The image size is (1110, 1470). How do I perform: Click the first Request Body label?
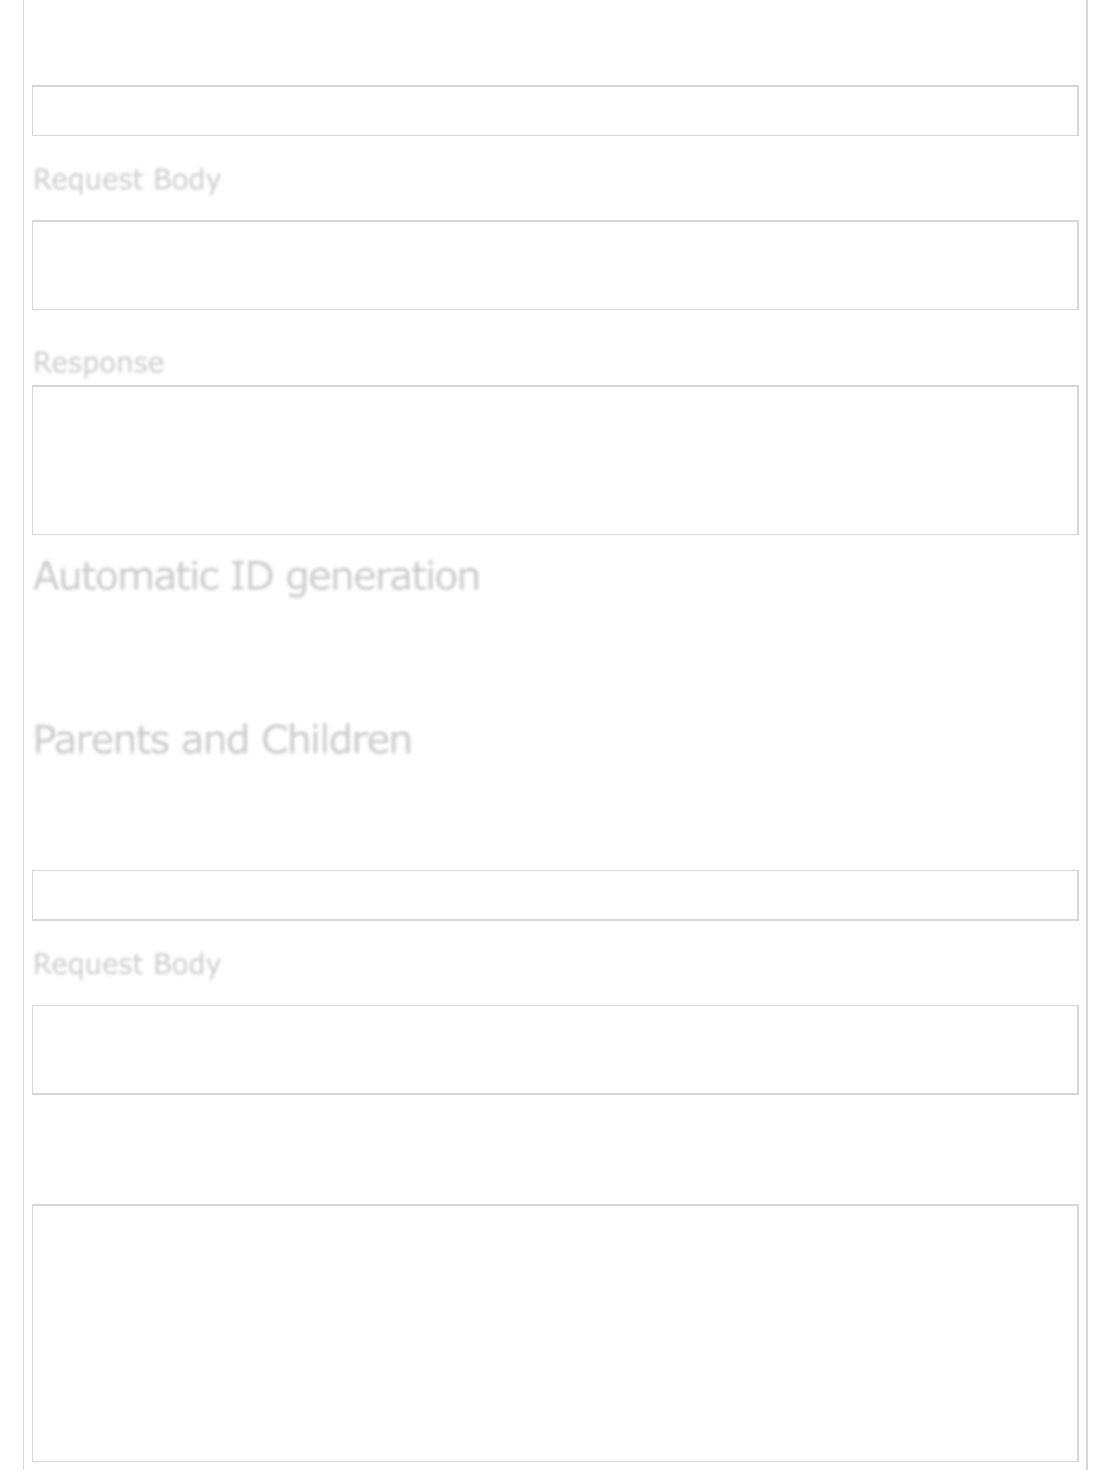[127, 180]
